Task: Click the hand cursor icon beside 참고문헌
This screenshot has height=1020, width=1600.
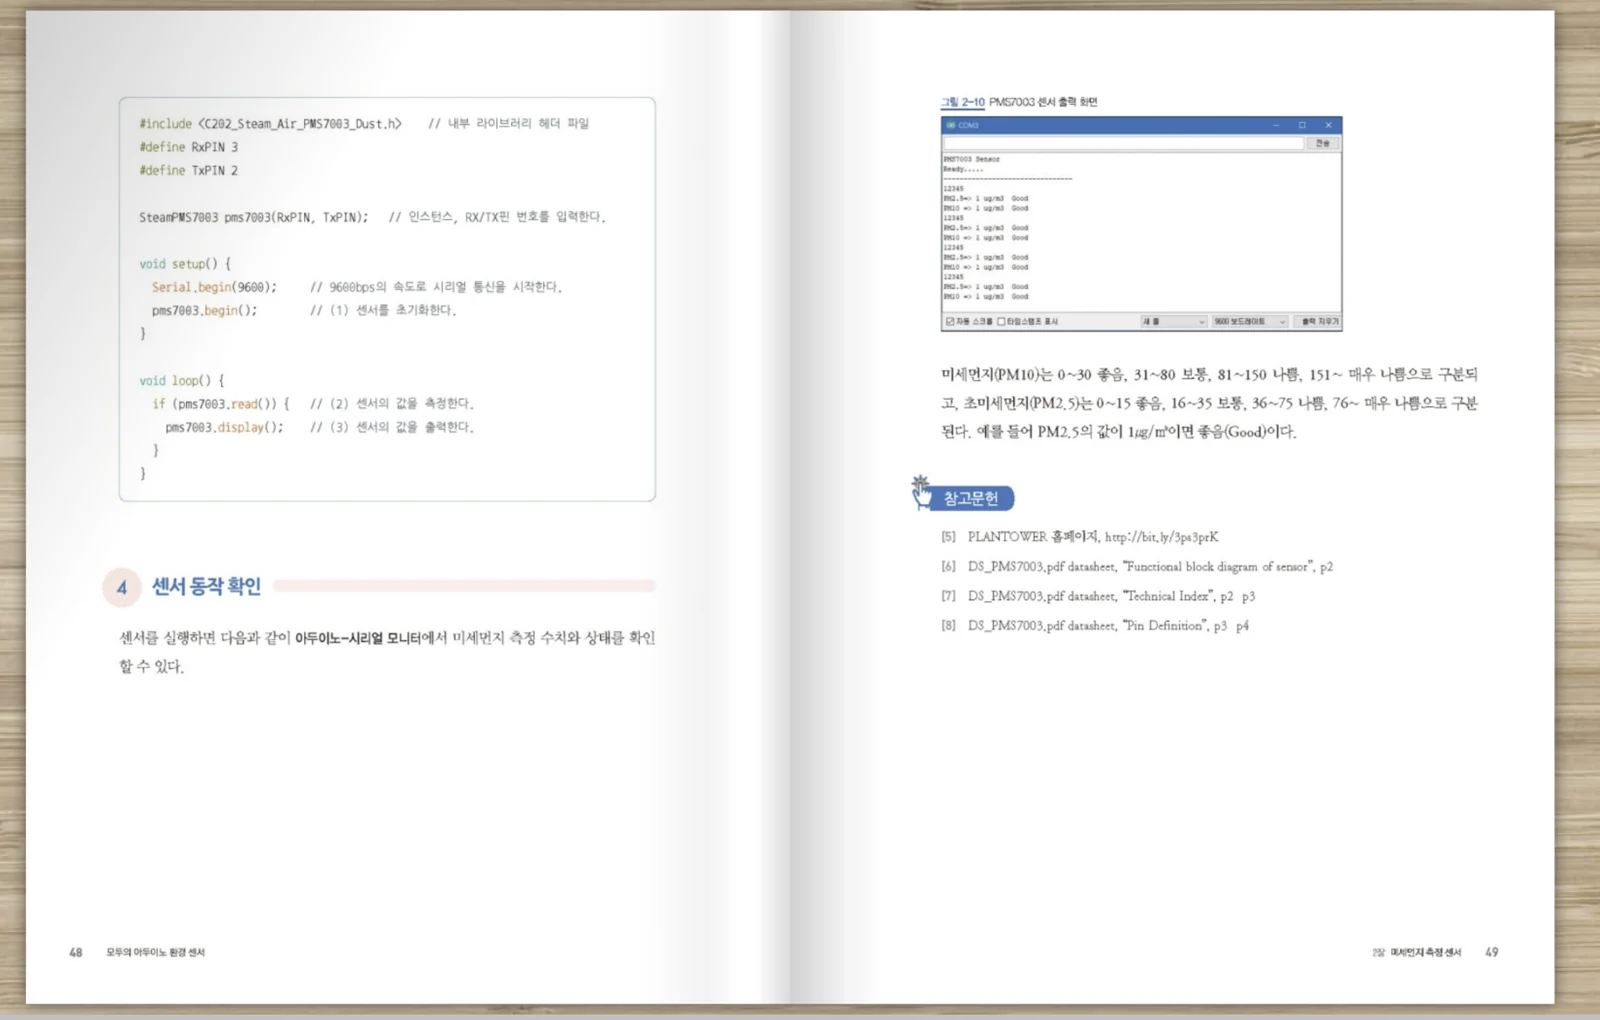Action: [x=921, y=491]
